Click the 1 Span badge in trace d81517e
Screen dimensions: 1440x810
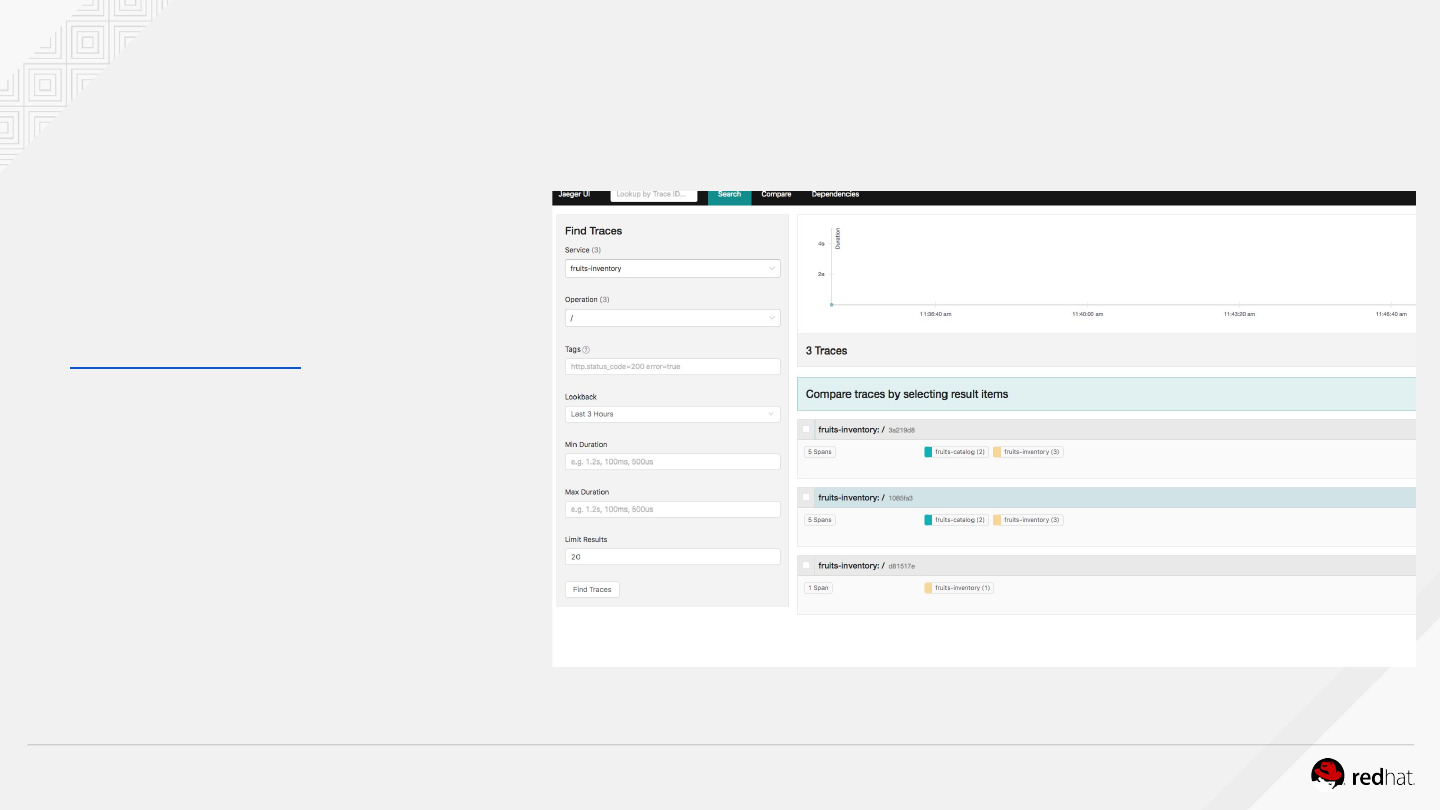click(x=818, y=588)
